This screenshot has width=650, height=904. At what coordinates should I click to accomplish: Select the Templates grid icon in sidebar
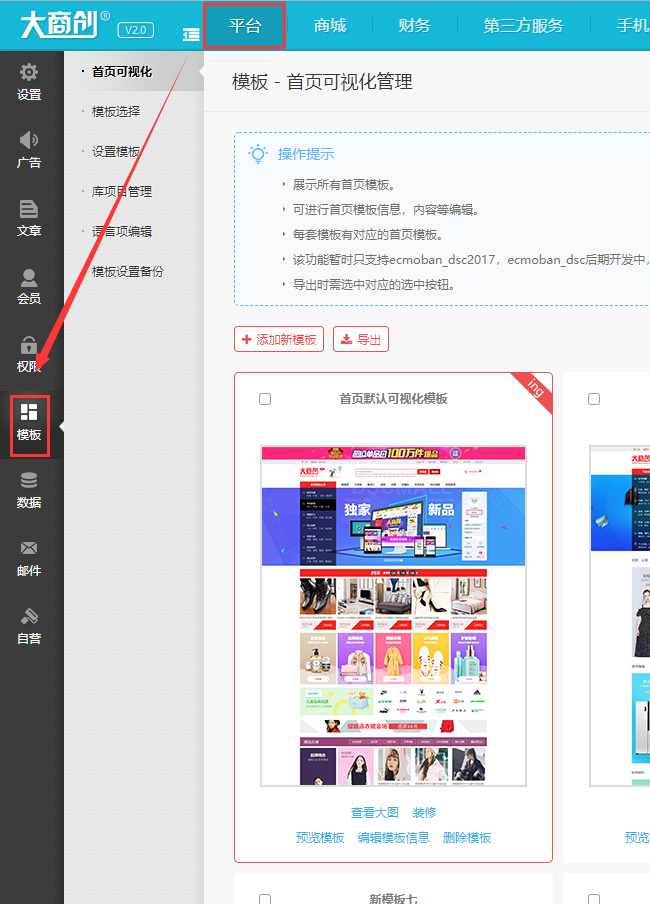tap(29, 414)
